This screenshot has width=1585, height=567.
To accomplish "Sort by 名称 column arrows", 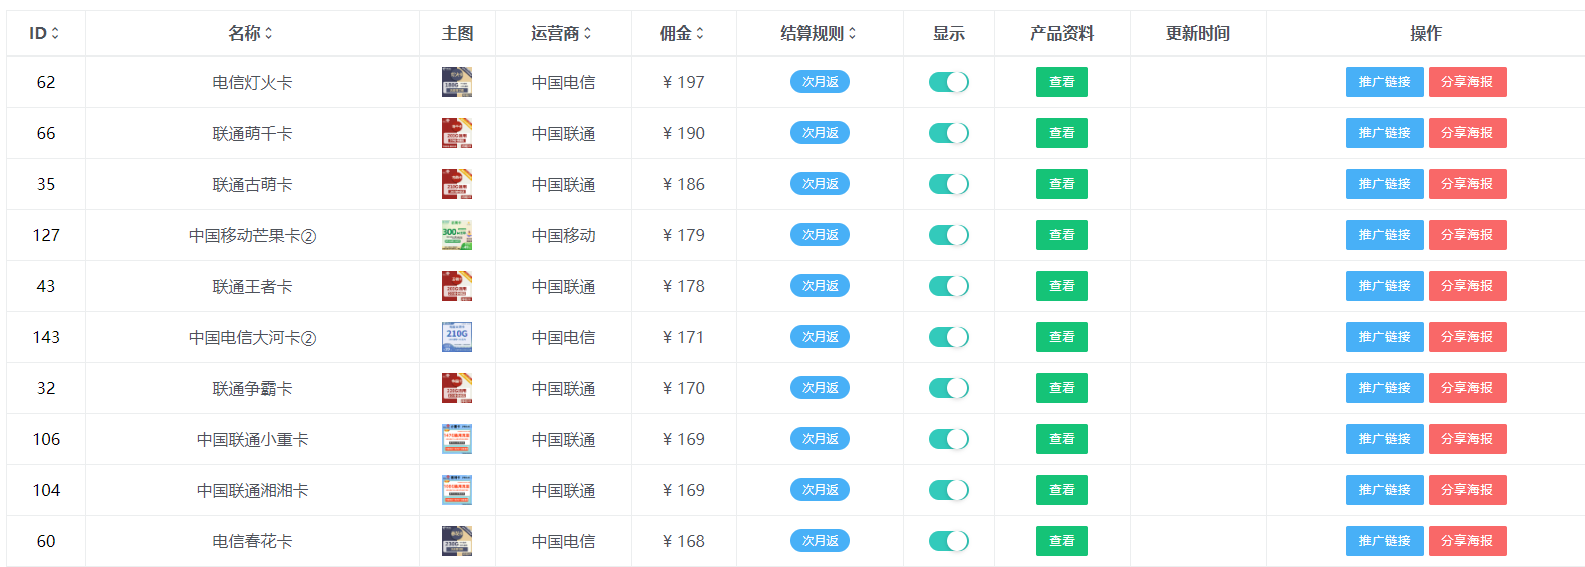I will (x=268, y=33).
